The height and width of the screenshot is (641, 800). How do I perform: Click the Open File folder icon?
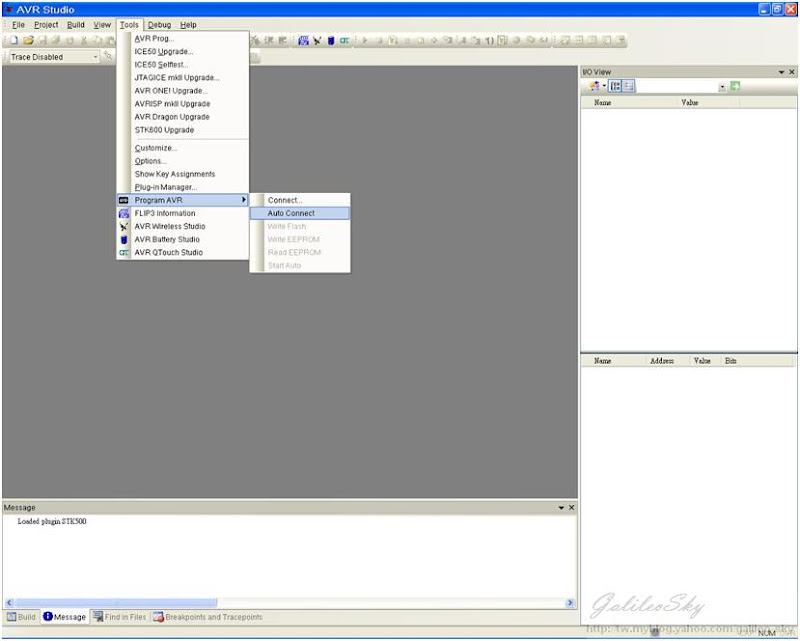click(29, 40)
